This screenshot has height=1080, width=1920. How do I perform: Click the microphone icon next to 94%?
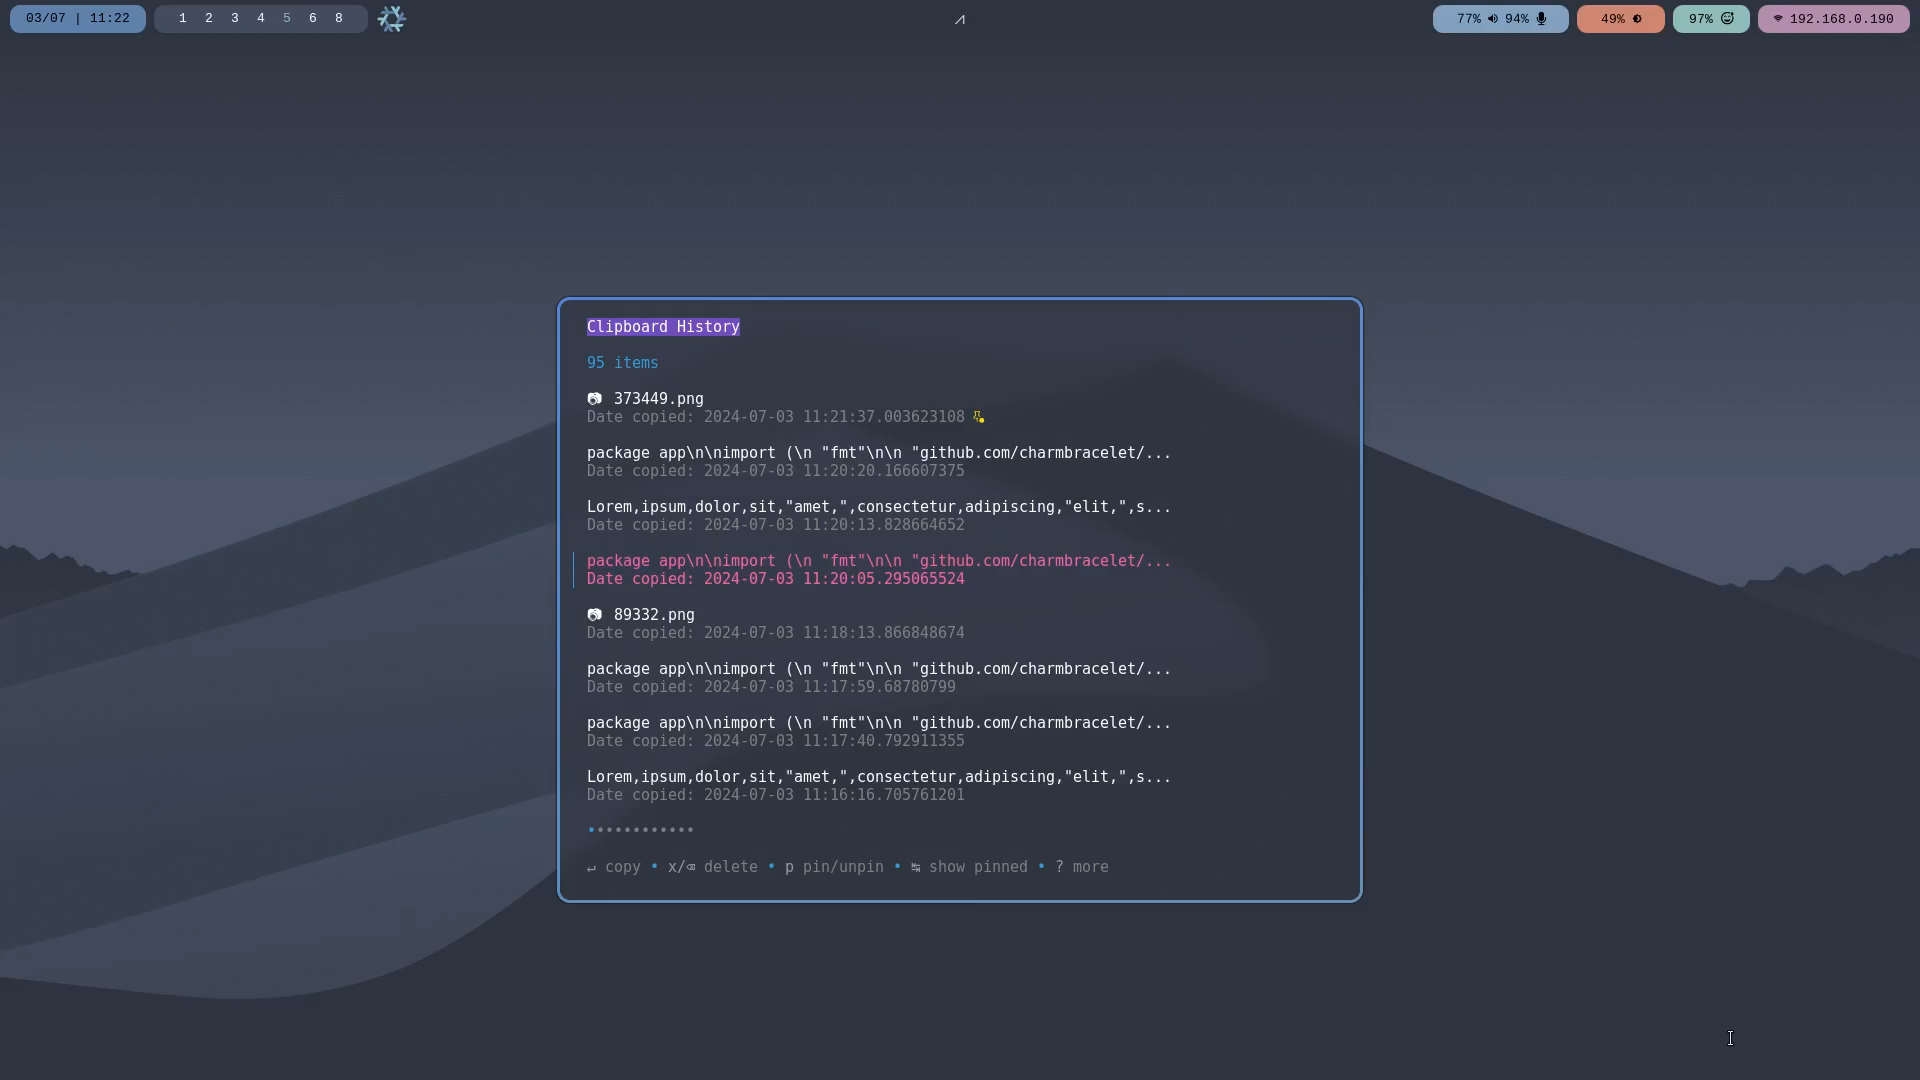(x=1540, y=18)
